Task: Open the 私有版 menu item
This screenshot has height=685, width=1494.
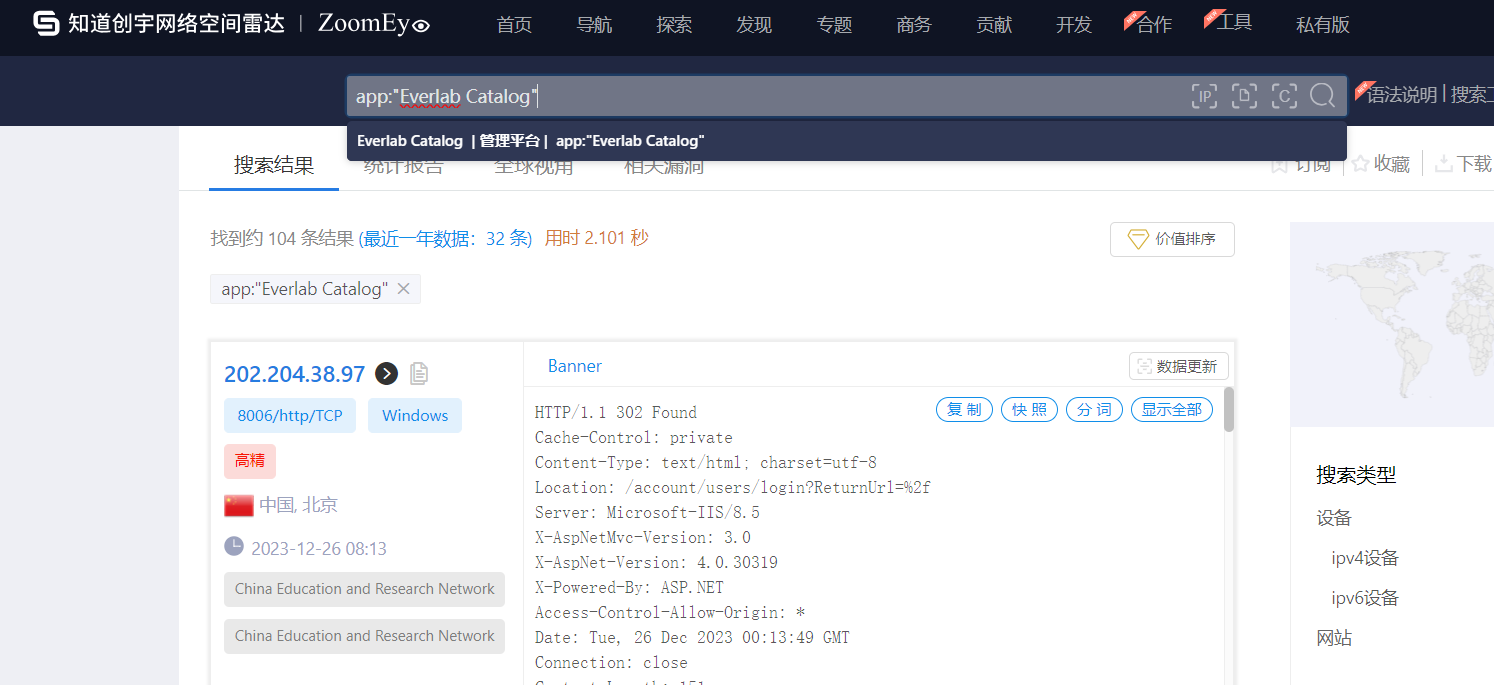Action: click(1323, 25)
